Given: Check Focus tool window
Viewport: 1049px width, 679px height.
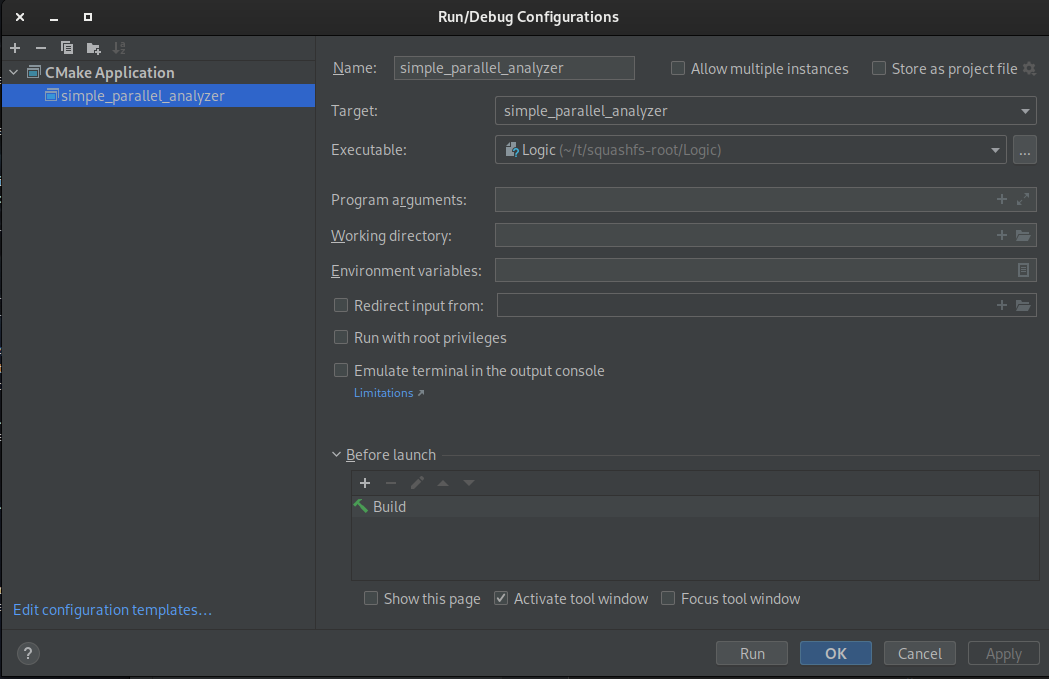Looking at the screenshot, I should click(x=668, y=598).
